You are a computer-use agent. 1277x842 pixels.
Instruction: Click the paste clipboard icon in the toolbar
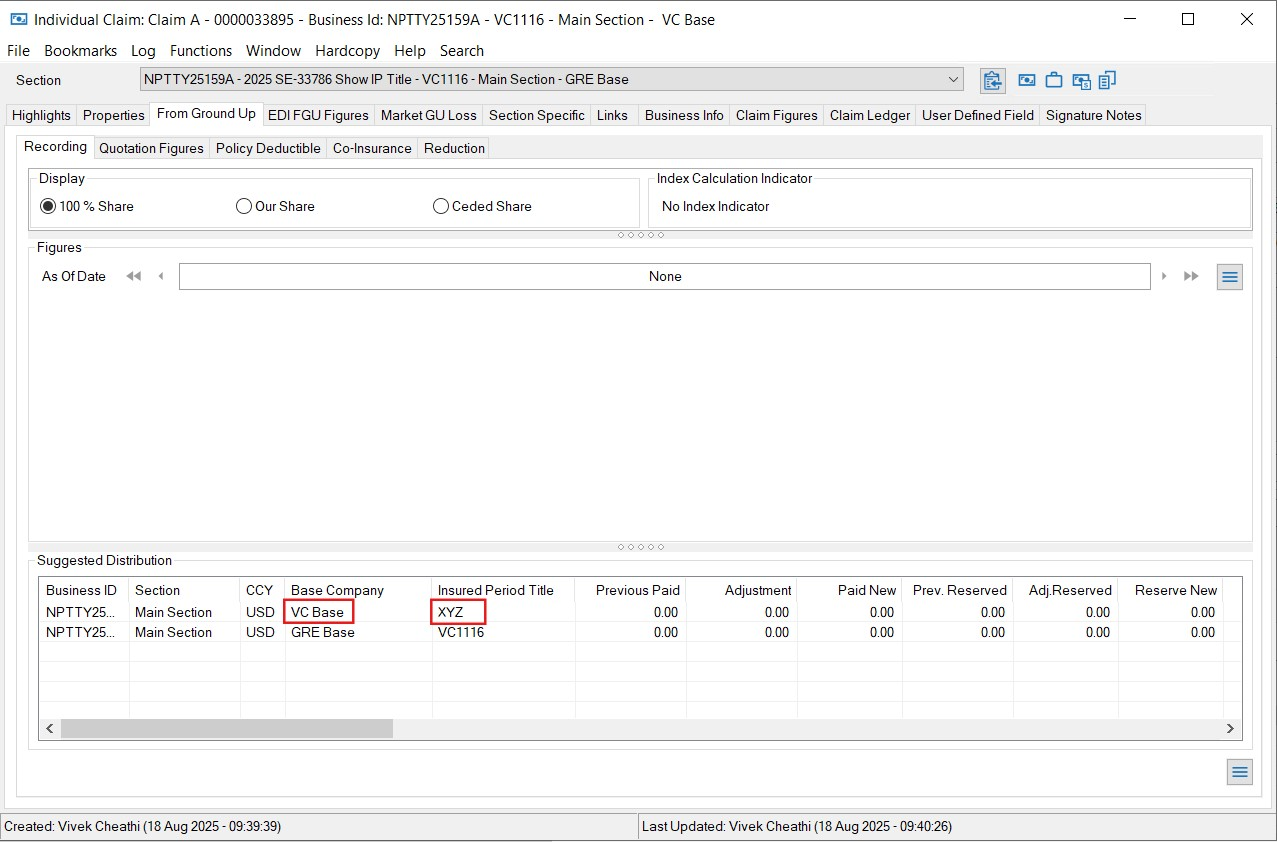point(992,80)
